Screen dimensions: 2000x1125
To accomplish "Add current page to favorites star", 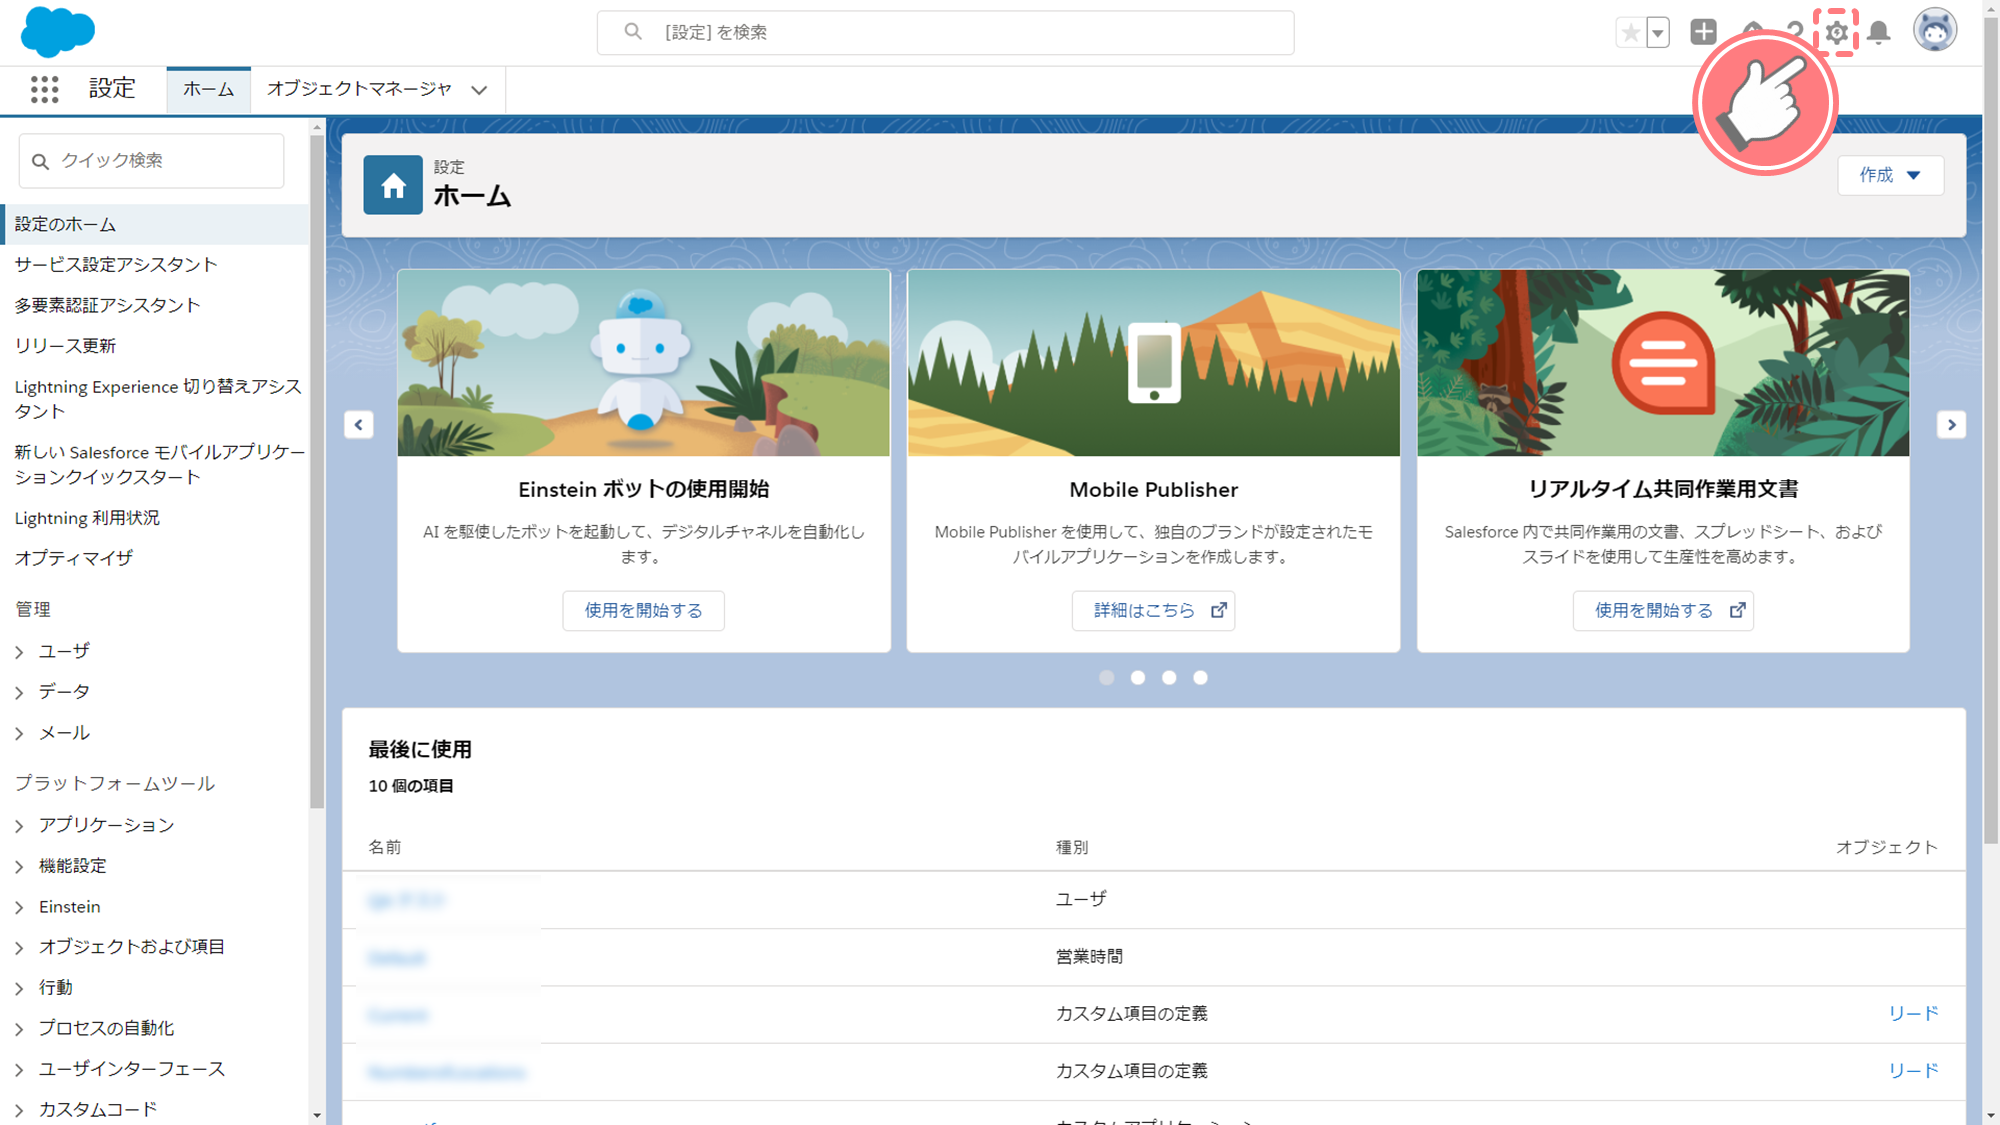I will point(1631,32).
